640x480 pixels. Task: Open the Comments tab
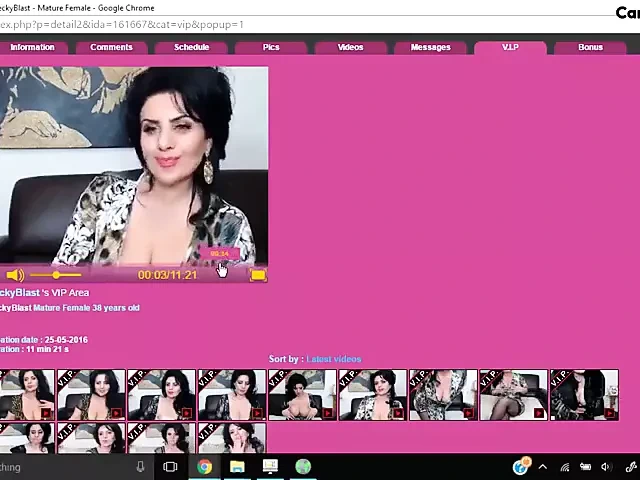(x=111, y=47)
